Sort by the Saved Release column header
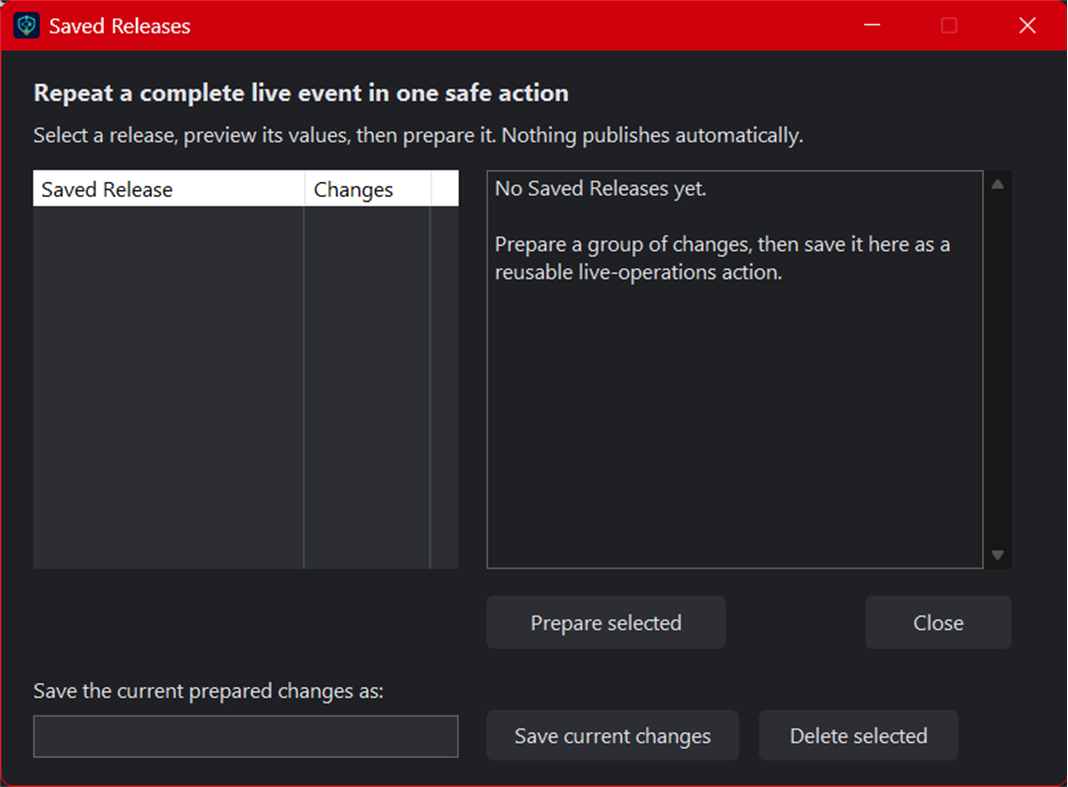Screen dimensions: 1068x787 point(168,189)
